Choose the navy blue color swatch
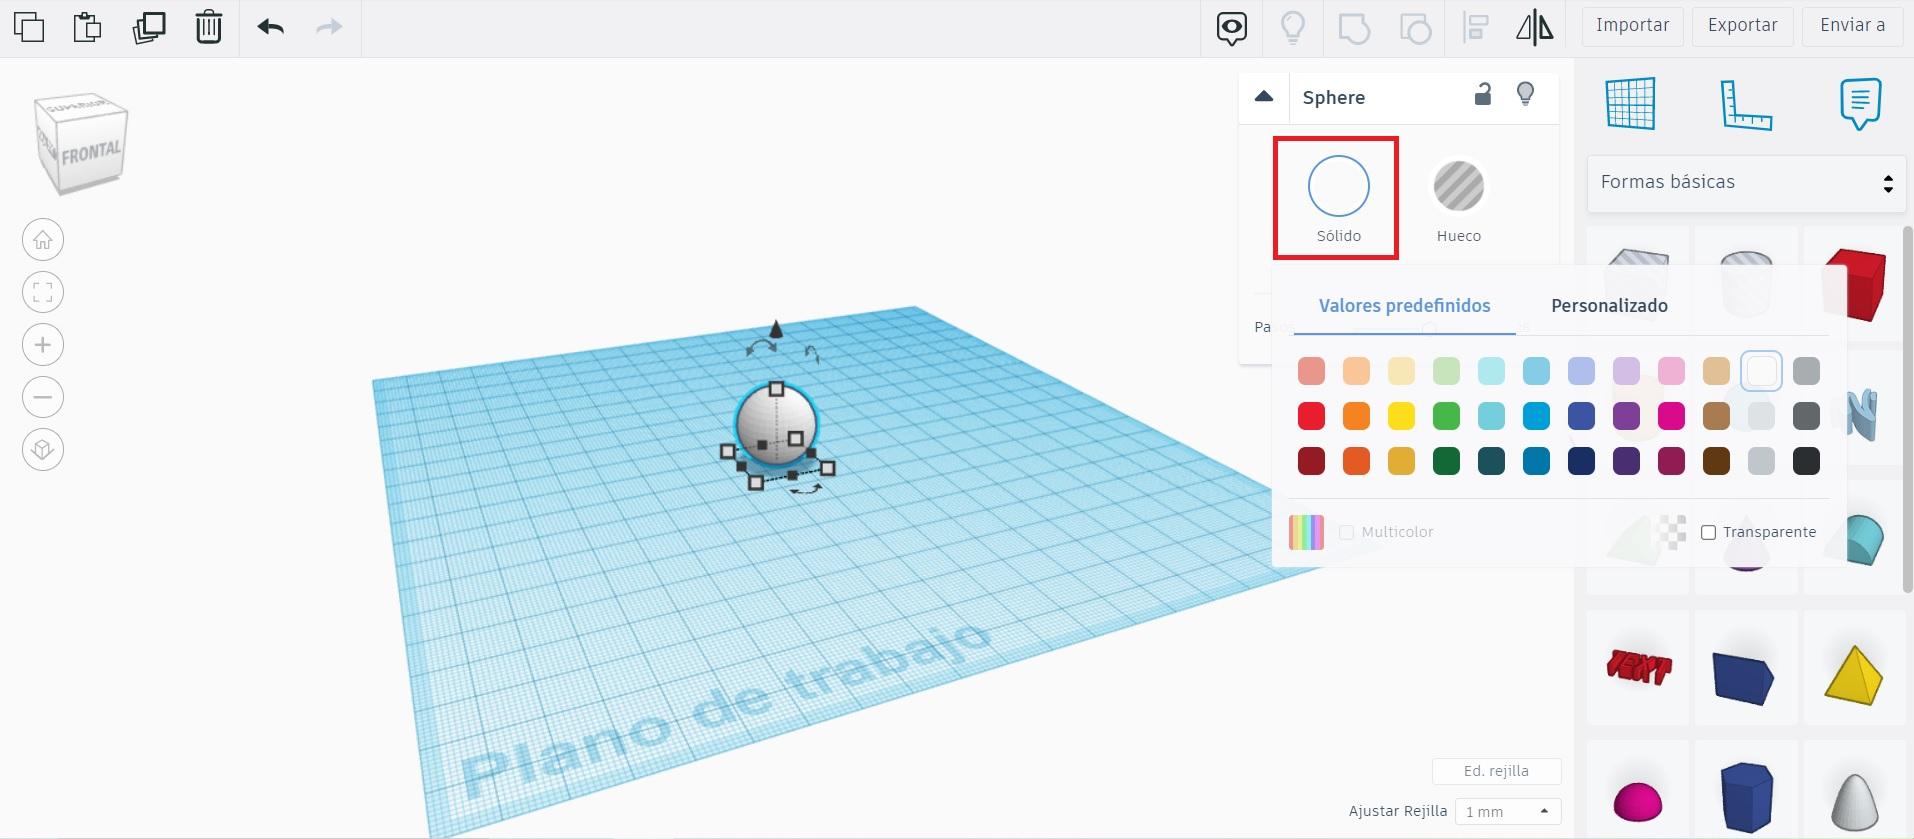 [1581, 461]
